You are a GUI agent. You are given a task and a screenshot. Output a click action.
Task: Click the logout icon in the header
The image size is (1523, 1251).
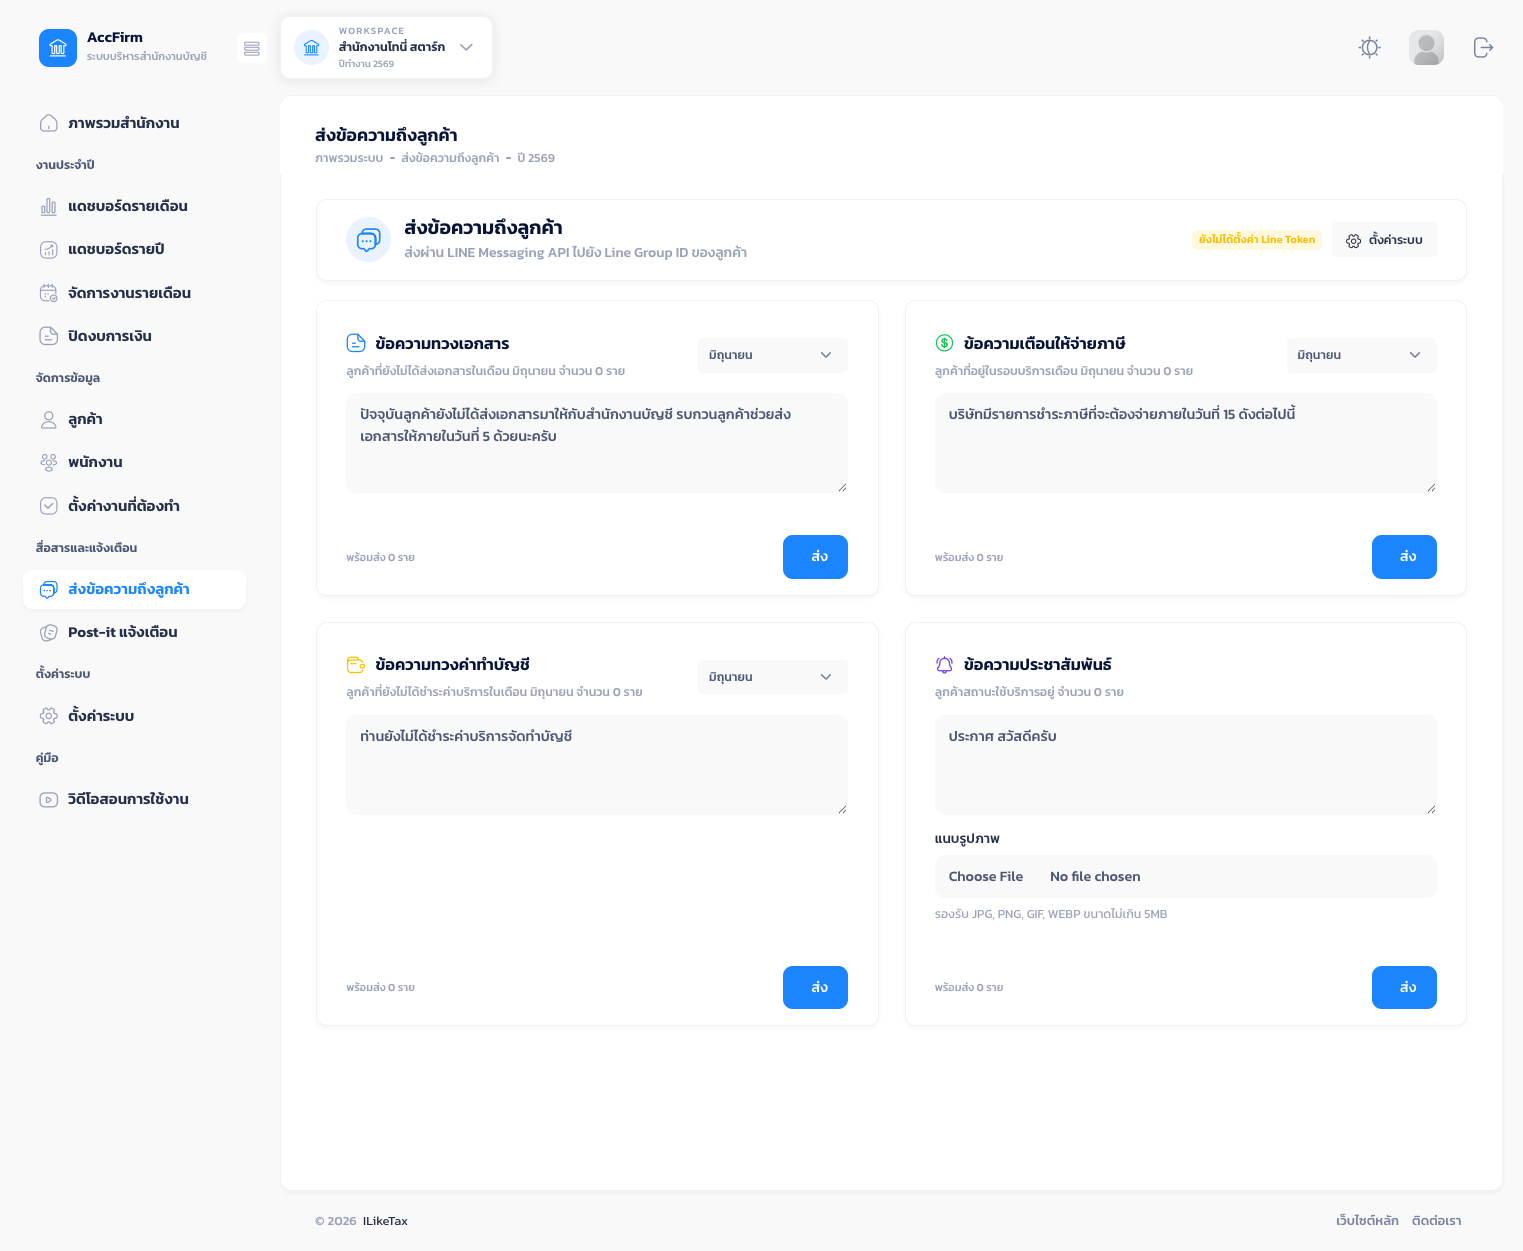(x=1484, y=47)
